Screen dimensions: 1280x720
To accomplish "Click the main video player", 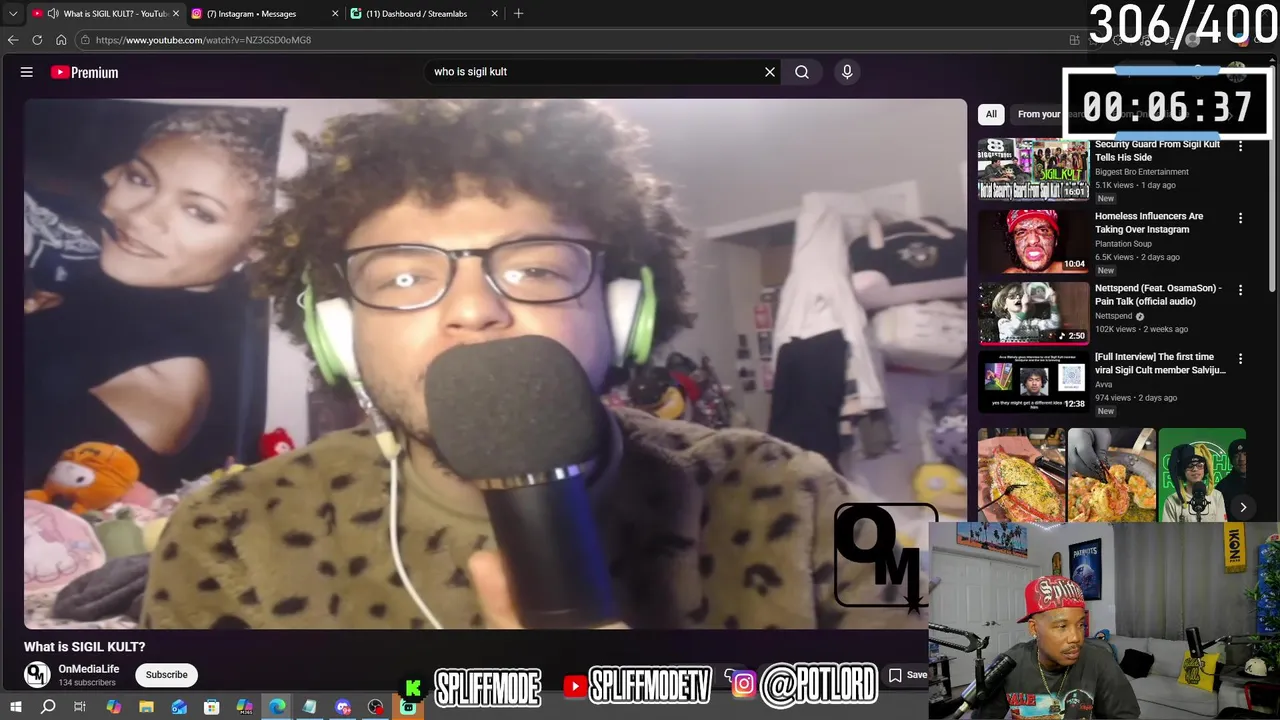I will [x=495, y=363].
